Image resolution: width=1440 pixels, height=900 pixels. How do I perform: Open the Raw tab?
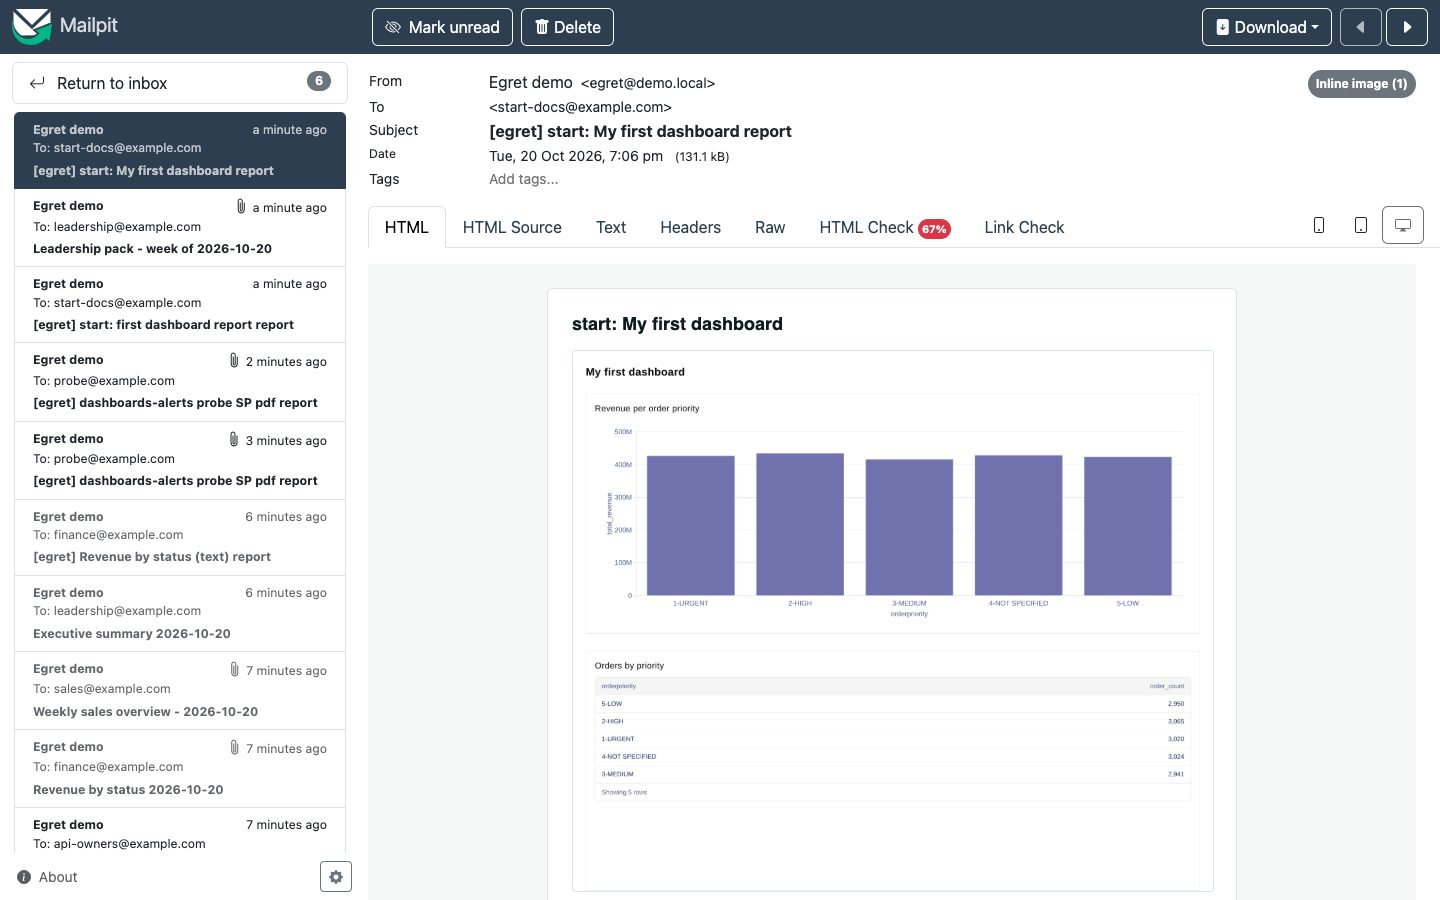770,227
